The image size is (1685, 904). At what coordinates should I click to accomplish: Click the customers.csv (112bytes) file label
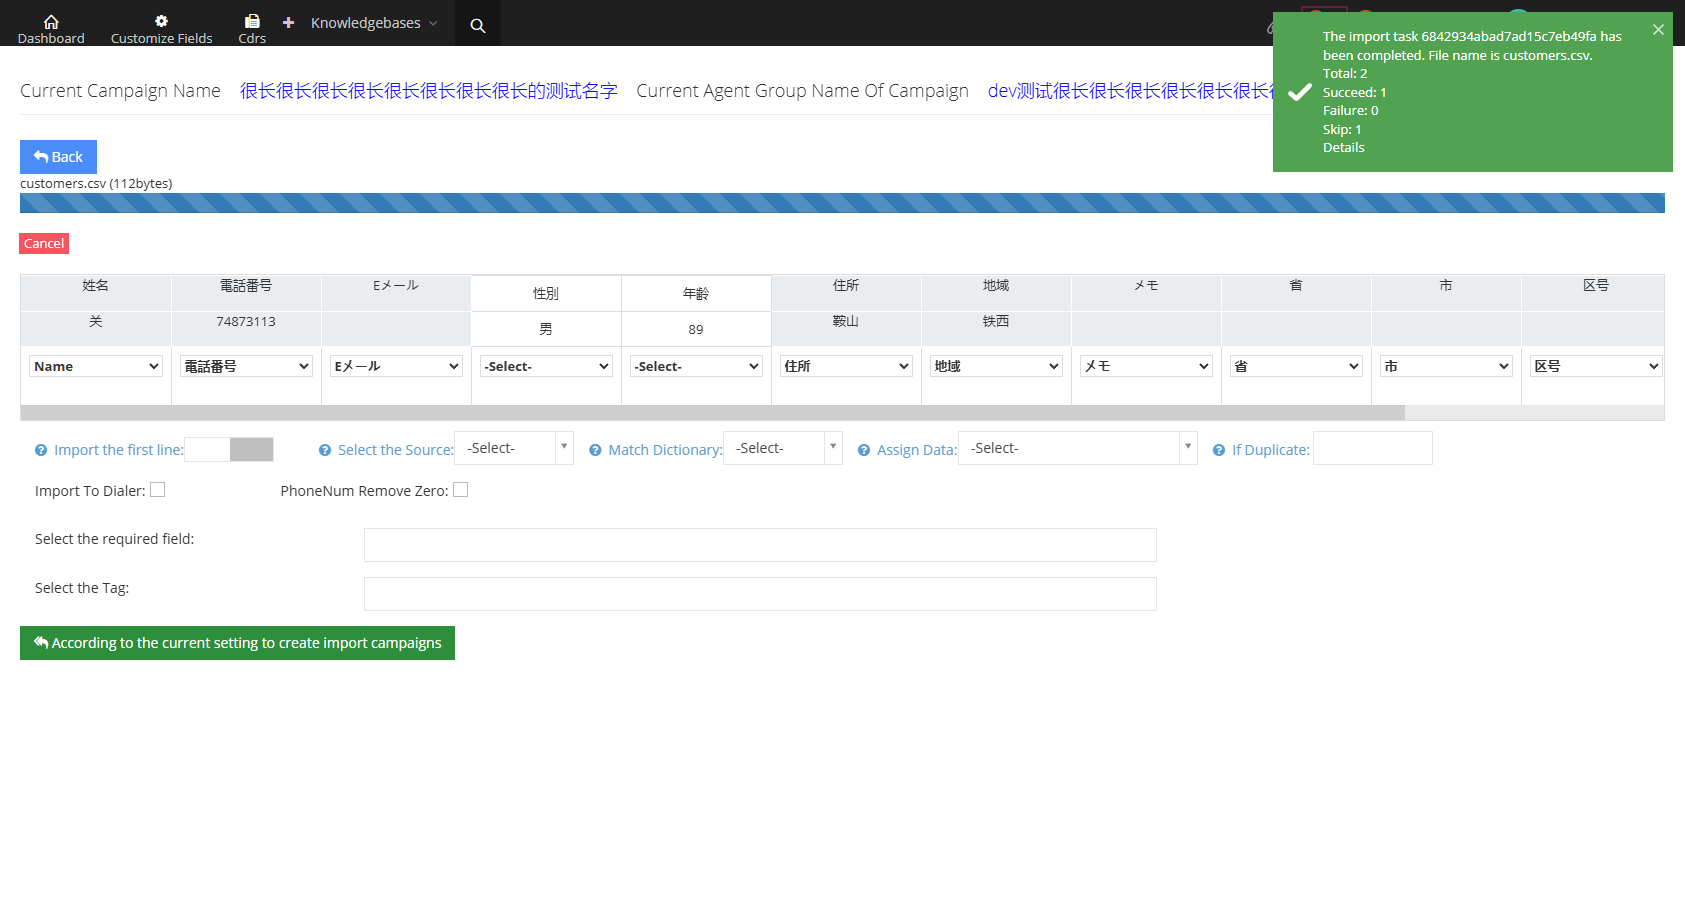tap(96, 183)
